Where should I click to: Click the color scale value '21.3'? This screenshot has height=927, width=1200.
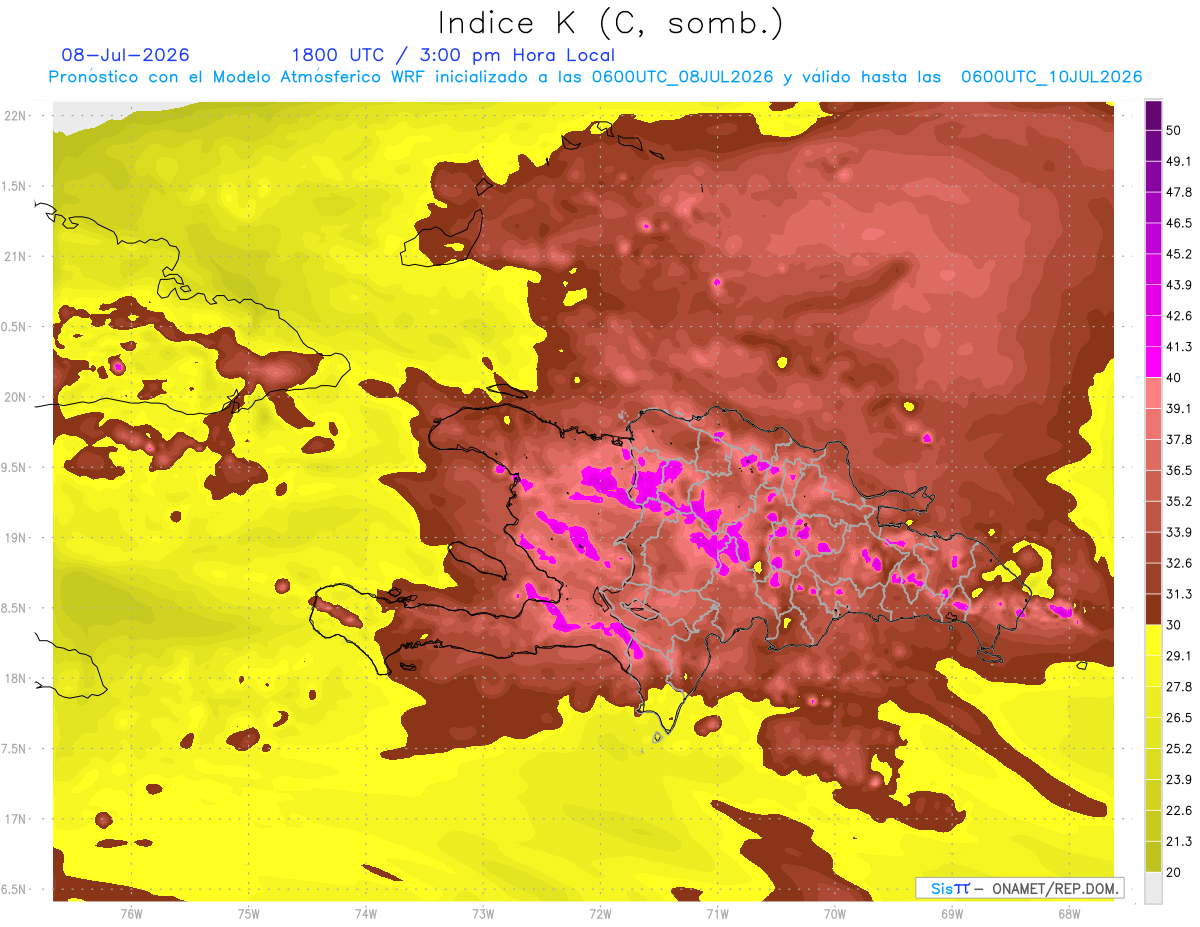pyautogui.click(x=1179, y=842)
